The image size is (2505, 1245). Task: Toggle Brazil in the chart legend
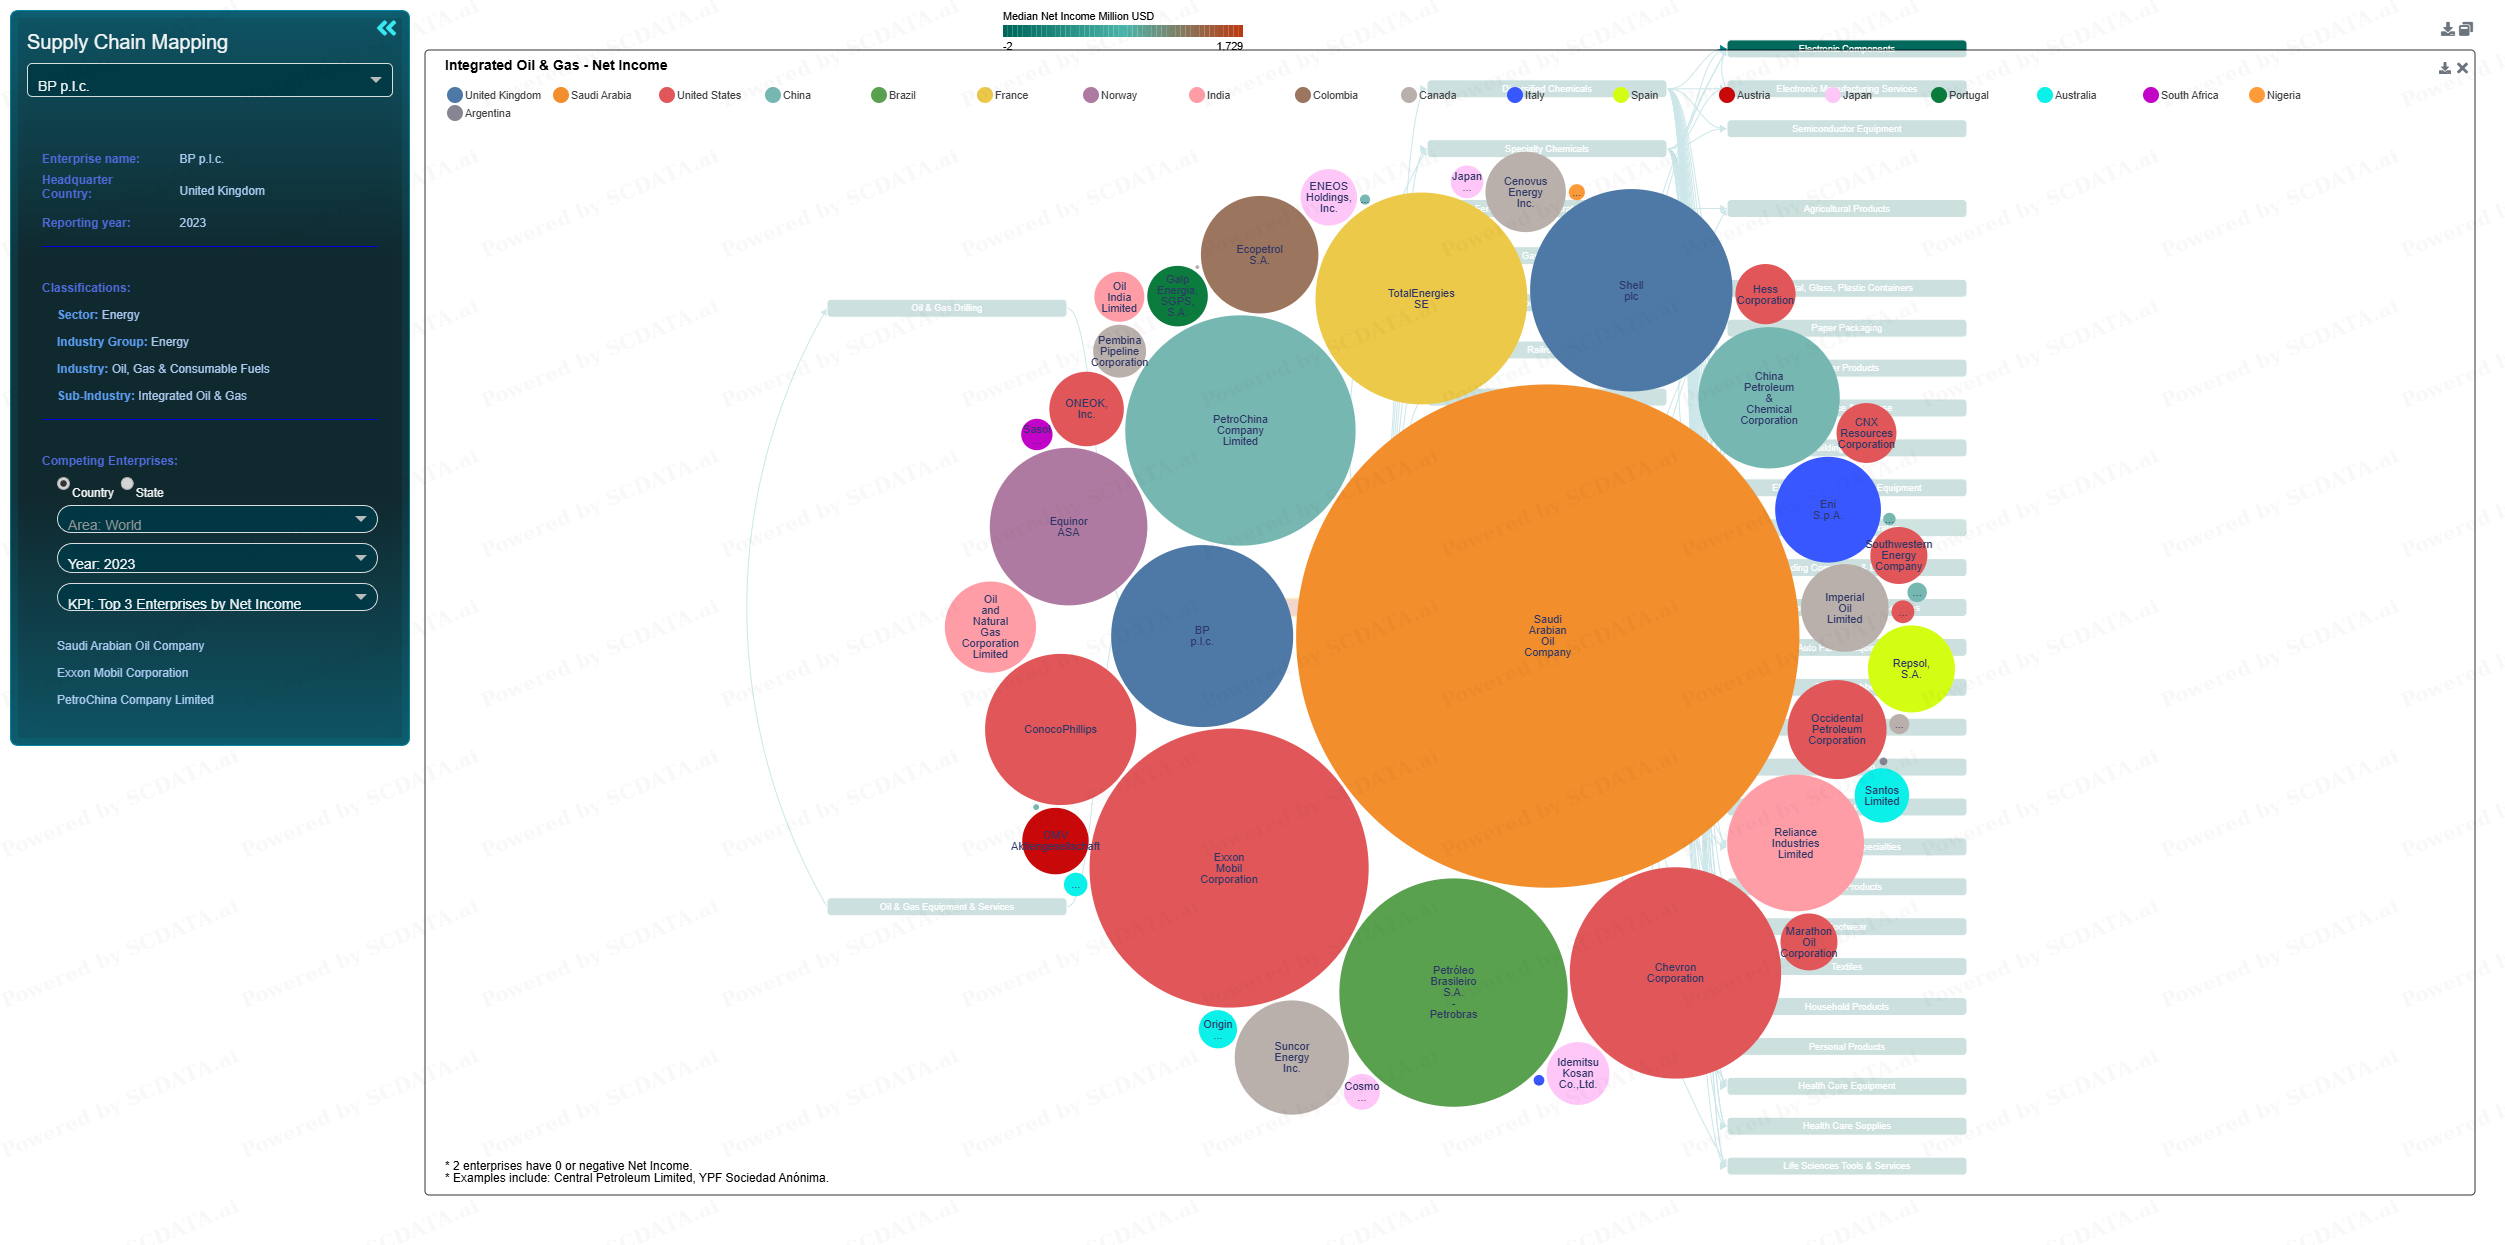pos(893,95)
